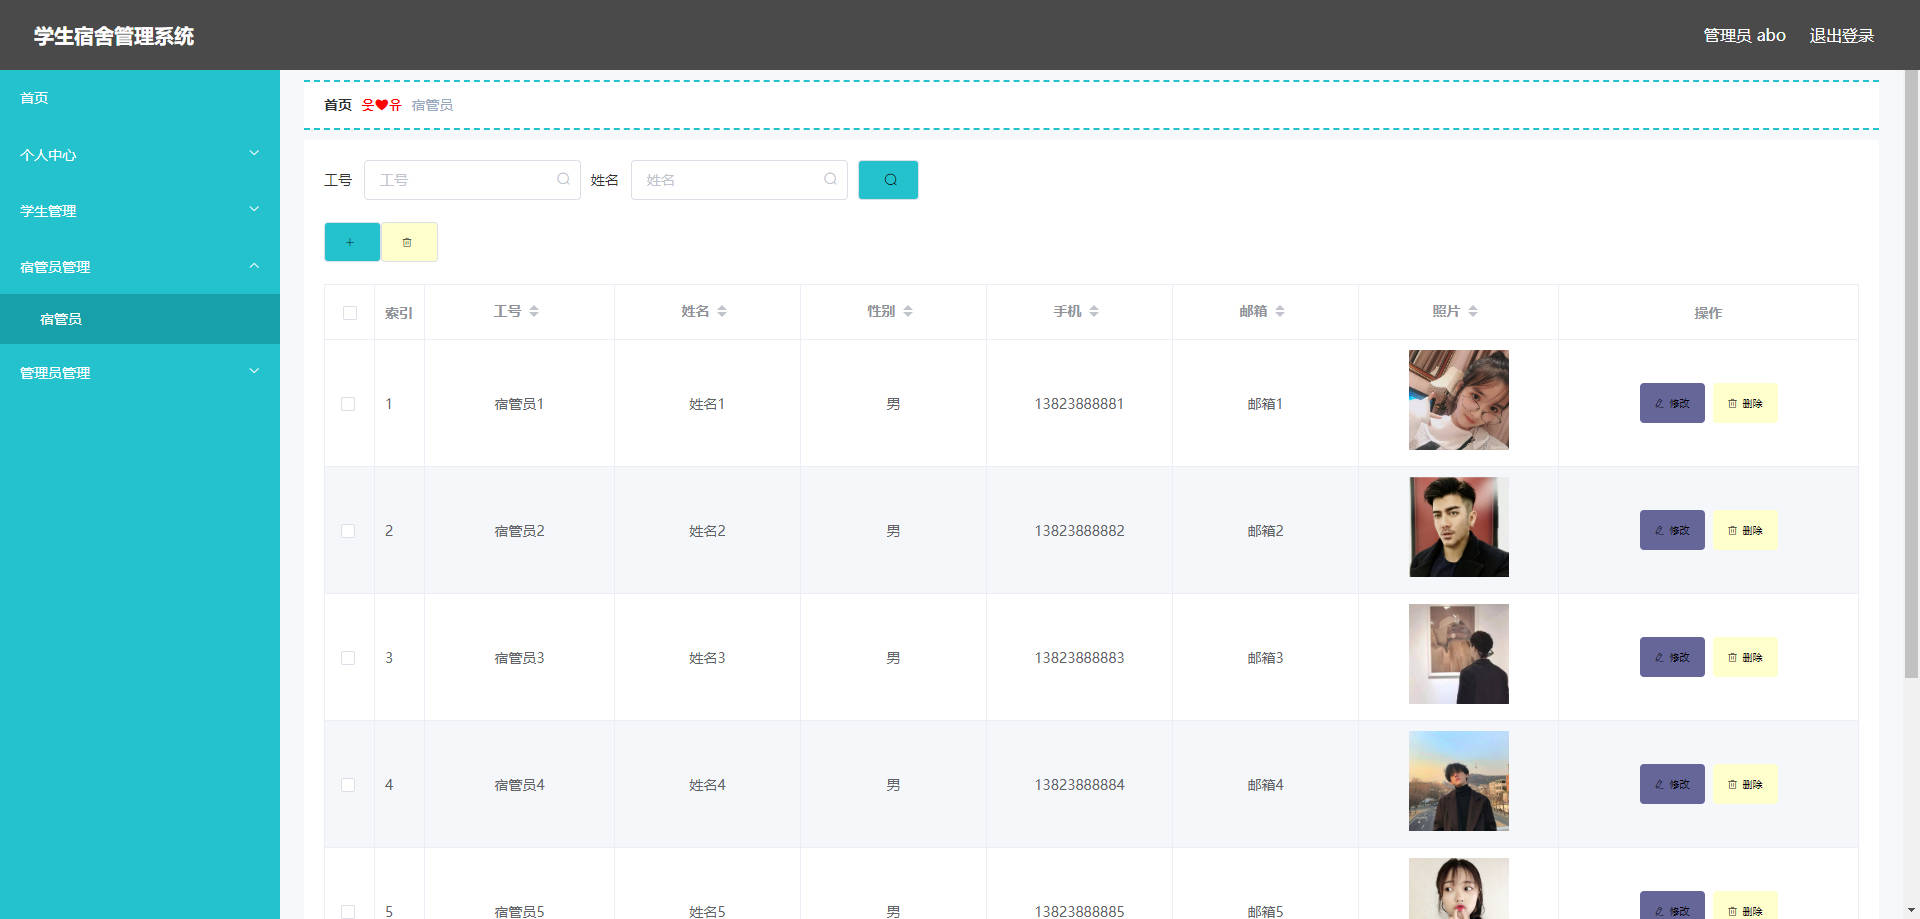Click the 工号 search input field
Screen dimensions: 1920x919
pyautogui.click(x=472, y=180)
